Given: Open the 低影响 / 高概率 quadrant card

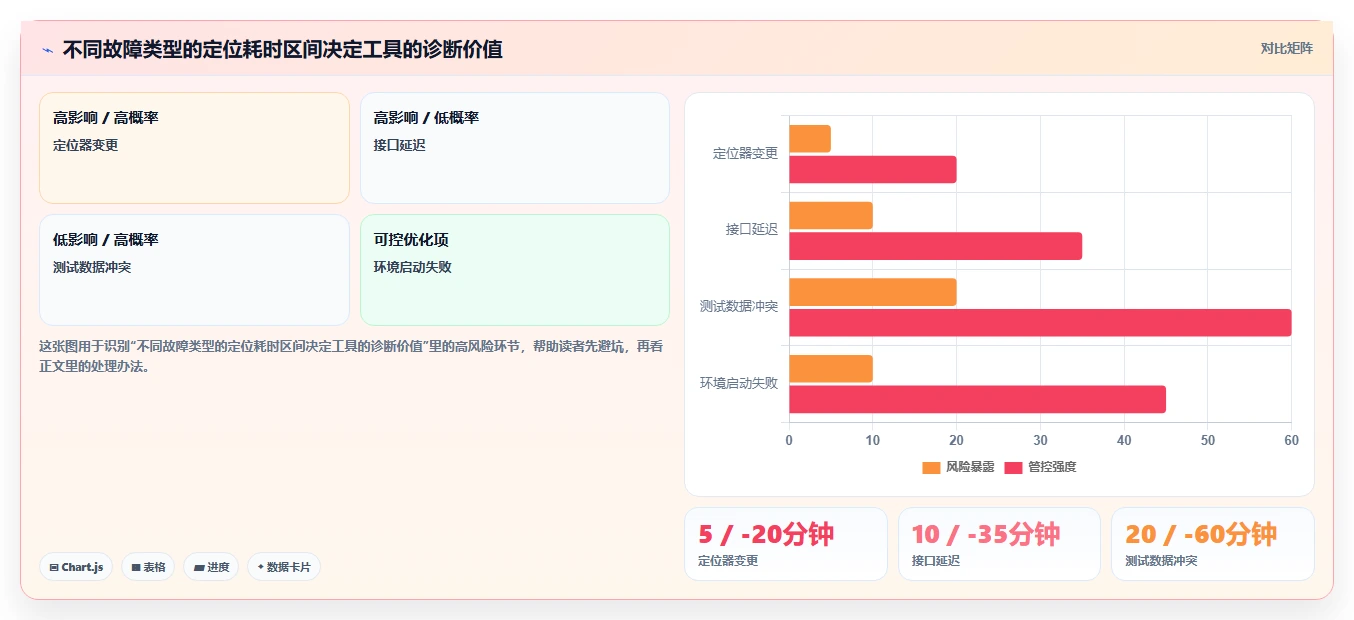Looking at the screenshot, I should tap(194, 270).
